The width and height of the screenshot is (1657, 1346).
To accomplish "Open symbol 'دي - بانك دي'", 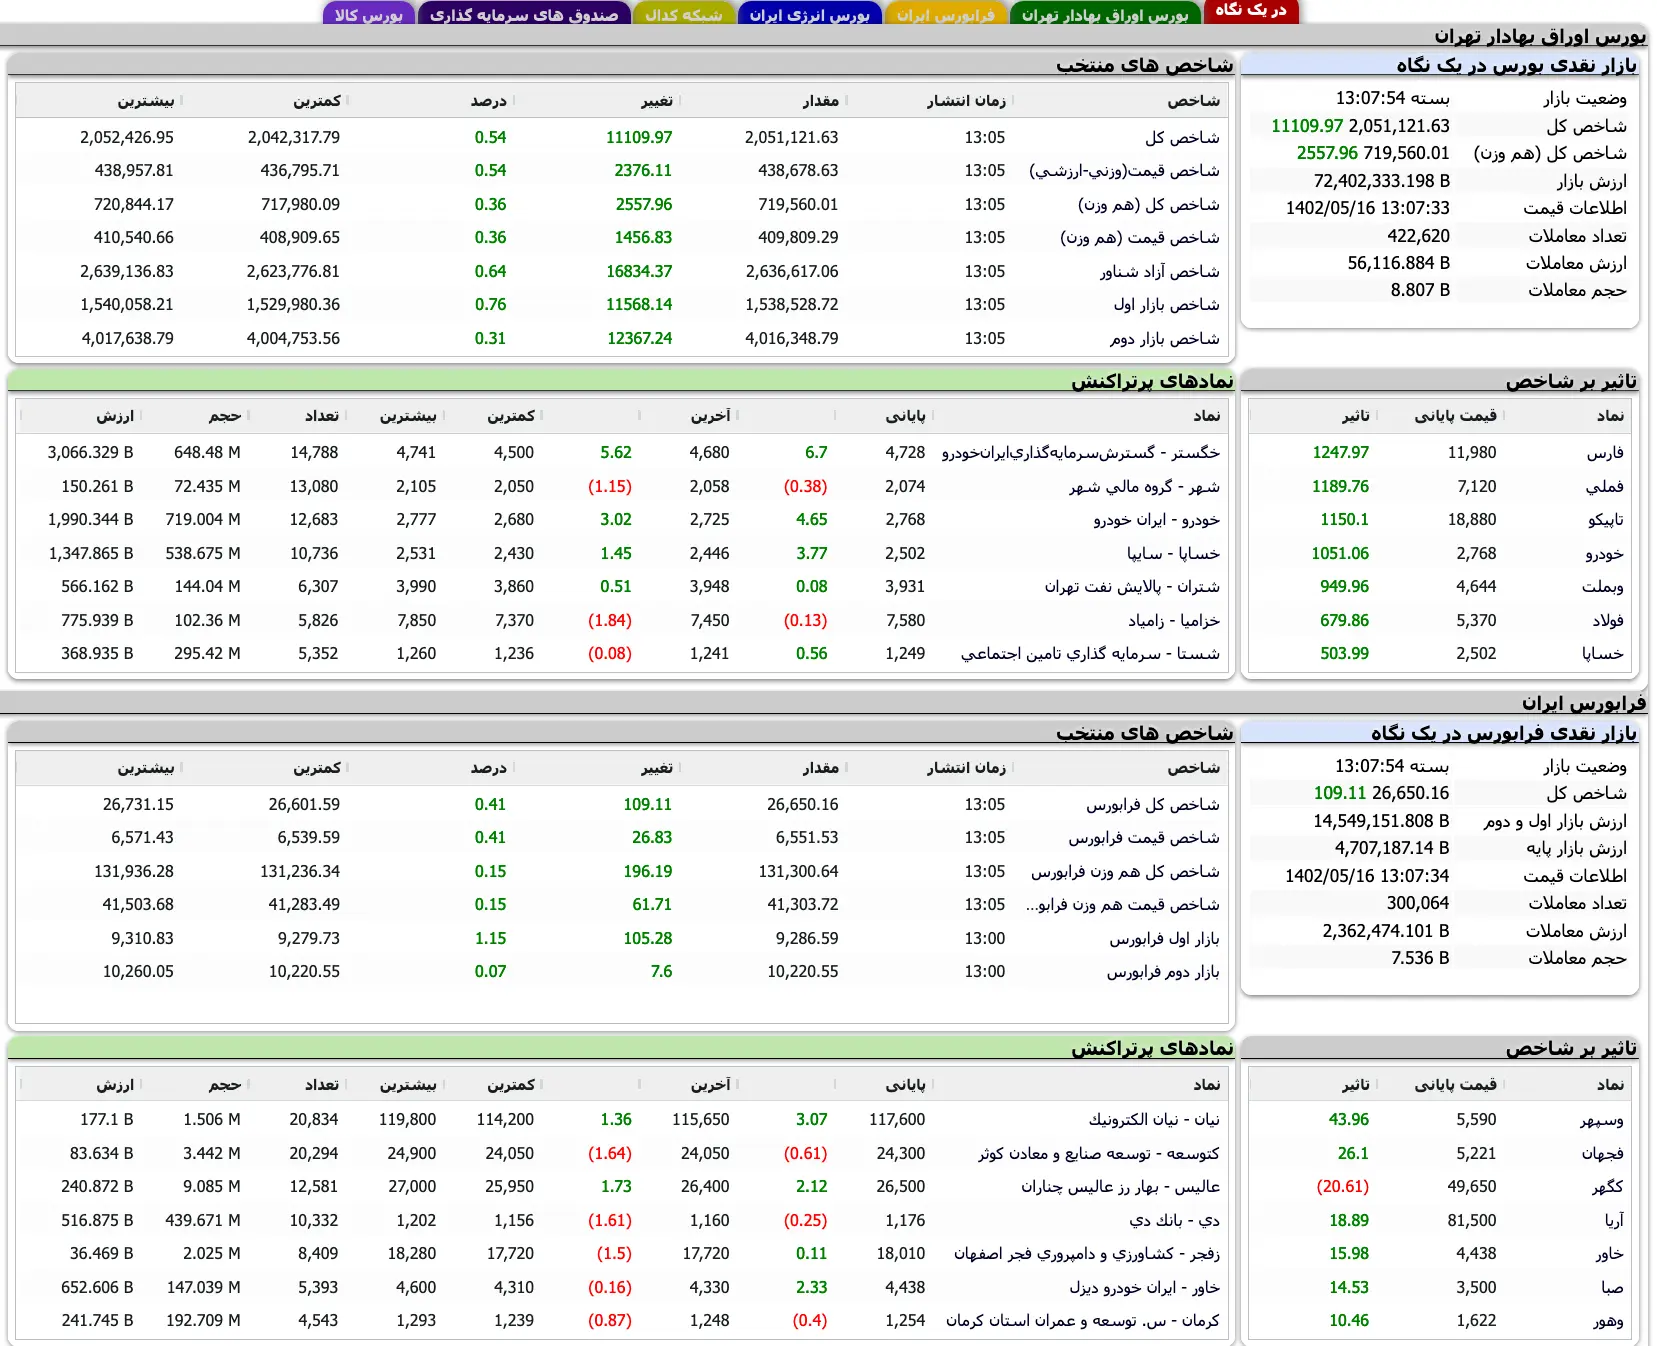I will pyautogui.click(x=1174, y=1221).
